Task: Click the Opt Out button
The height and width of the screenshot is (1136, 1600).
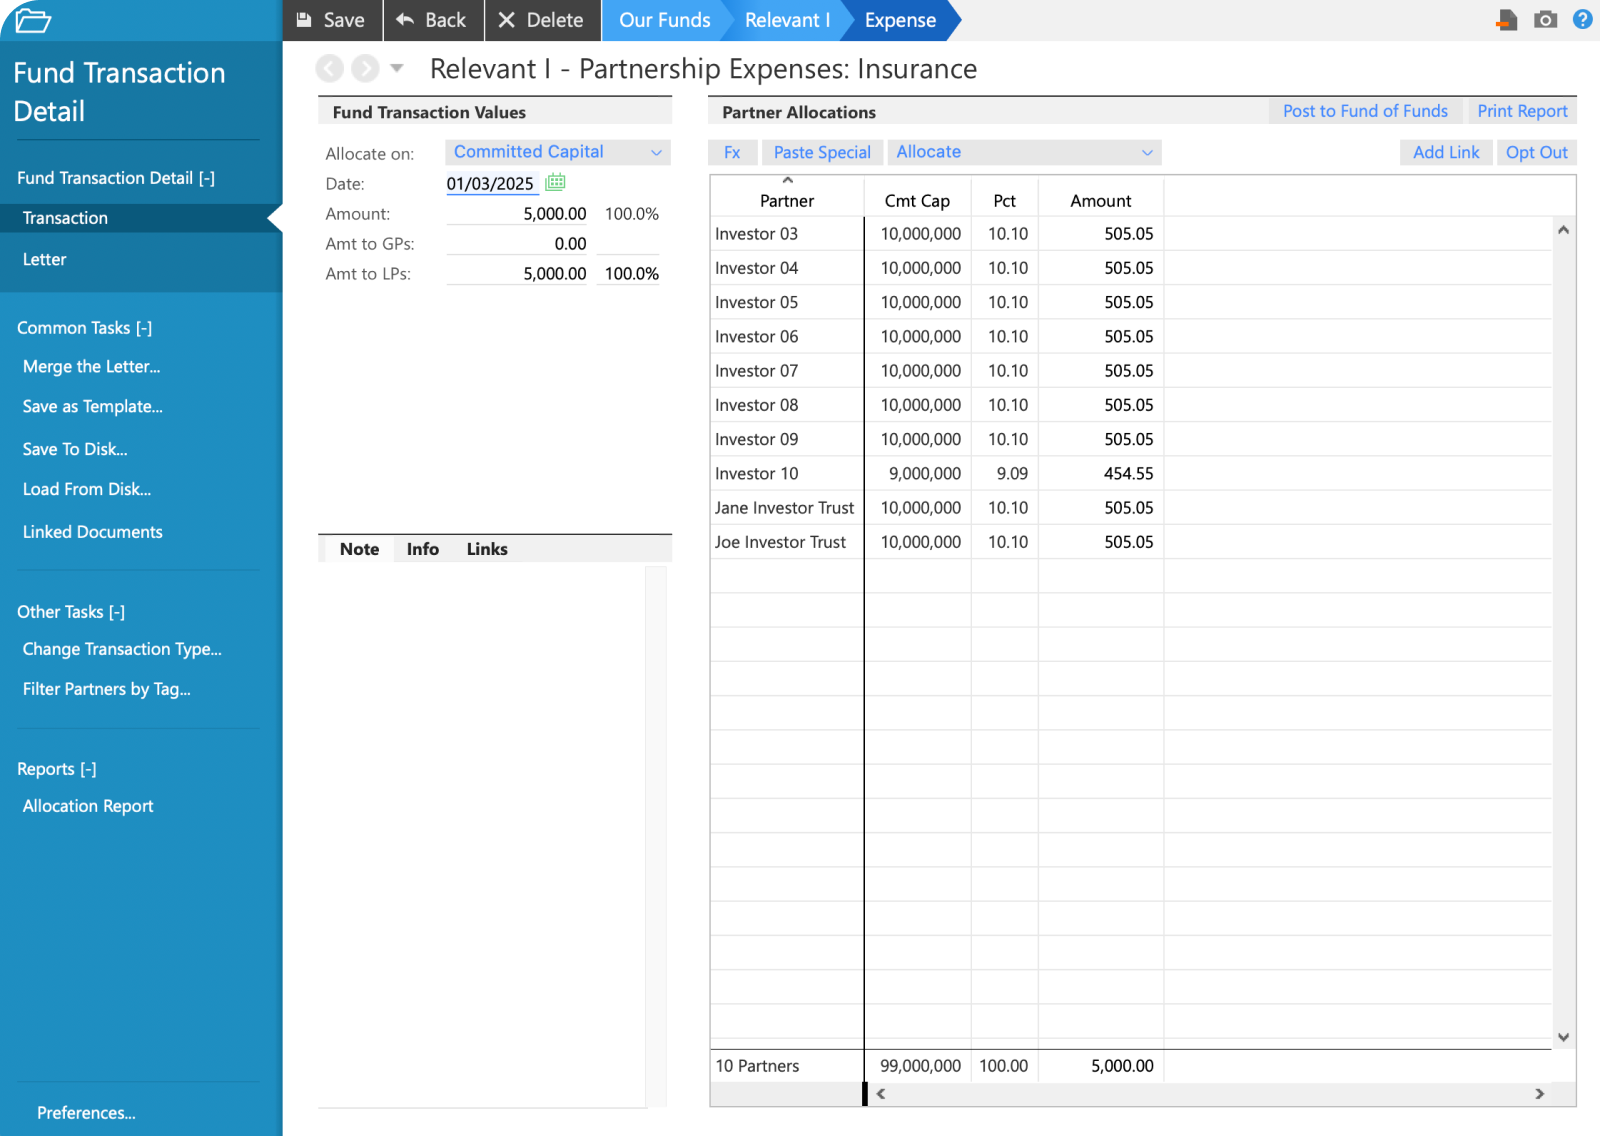Action: [1537, 152]
